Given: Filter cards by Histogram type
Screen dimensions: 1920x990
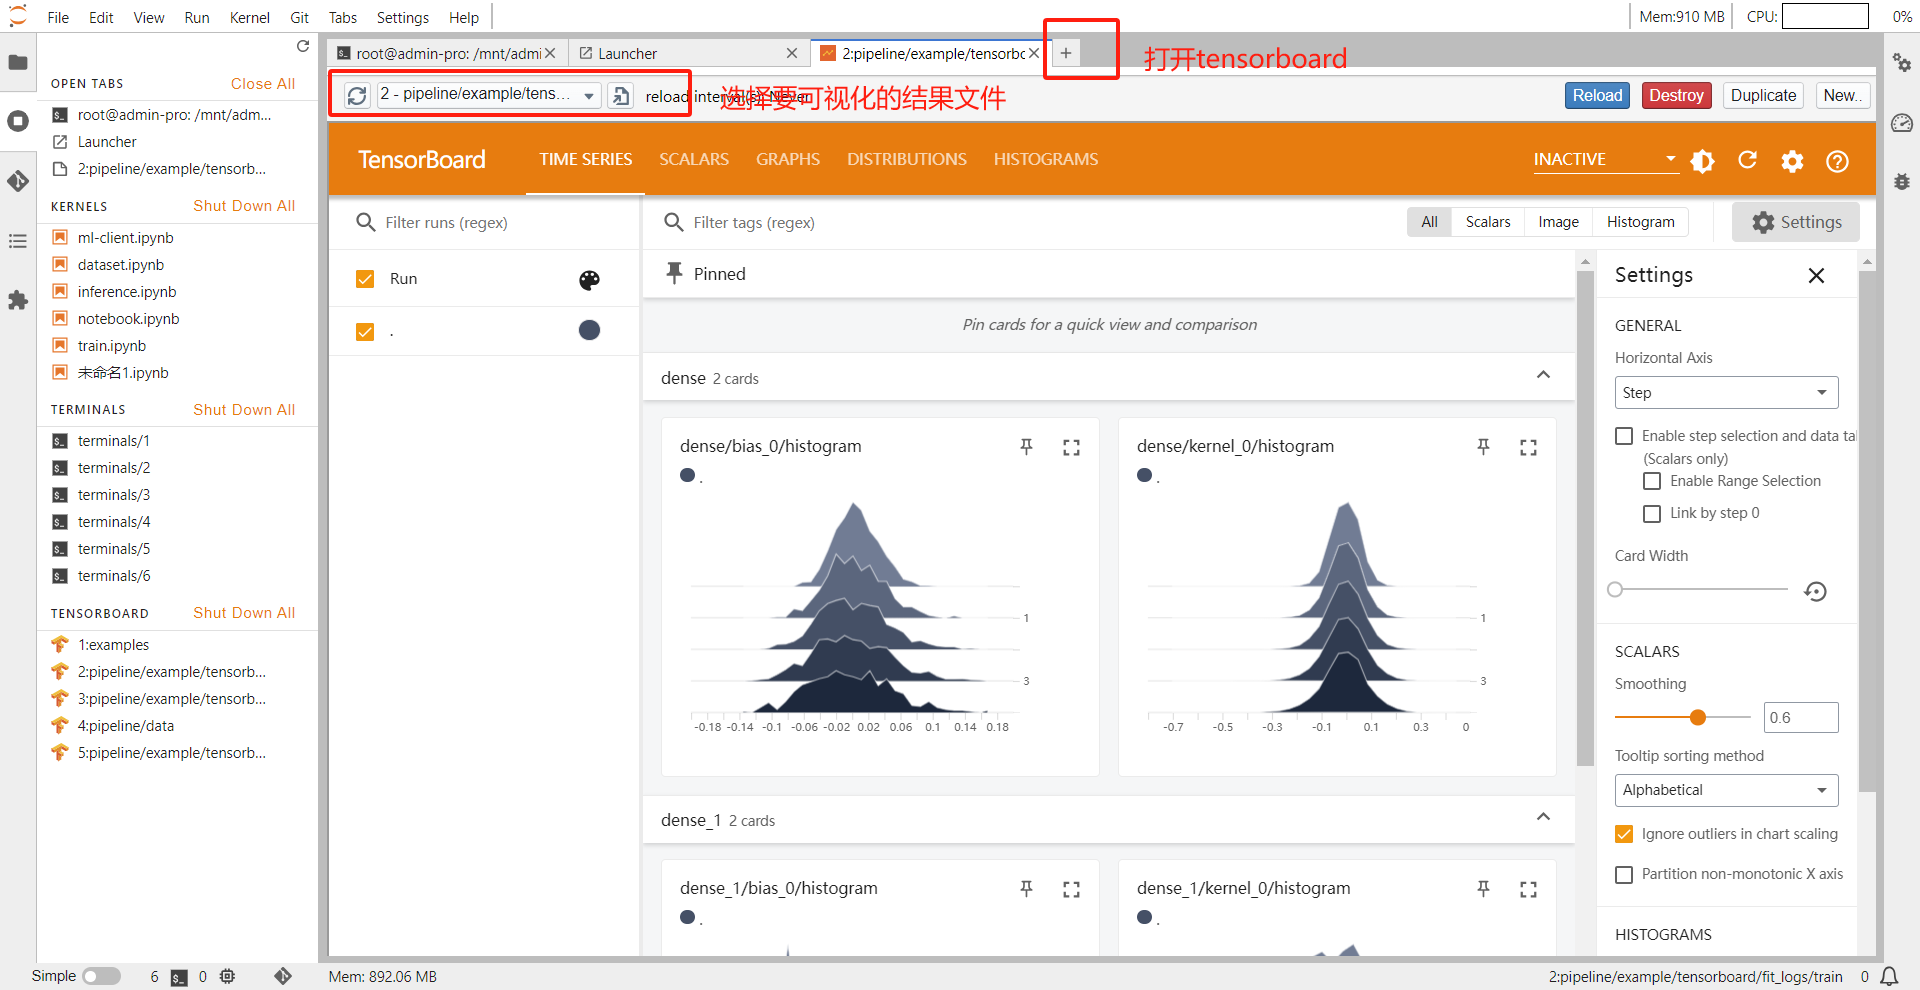Looking at the screenshot, I should coord(1640,222).
